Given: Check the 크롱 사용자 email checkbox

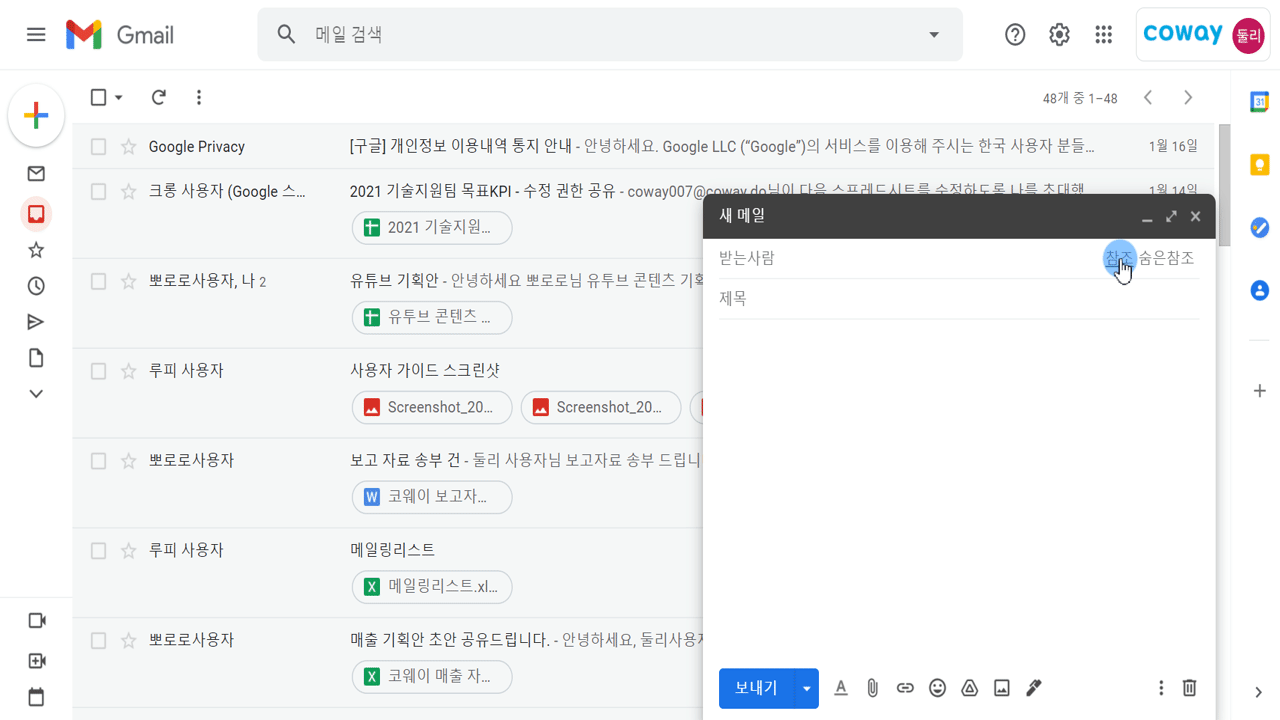Looking at the screenshot, I should 98,192.
